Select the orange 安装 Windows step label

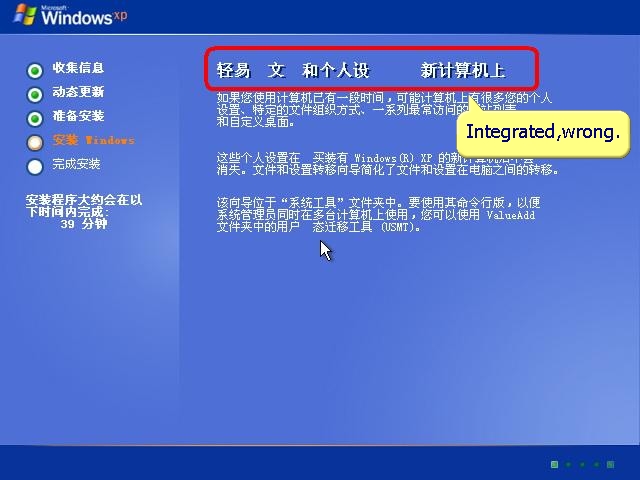coord(93,140)
